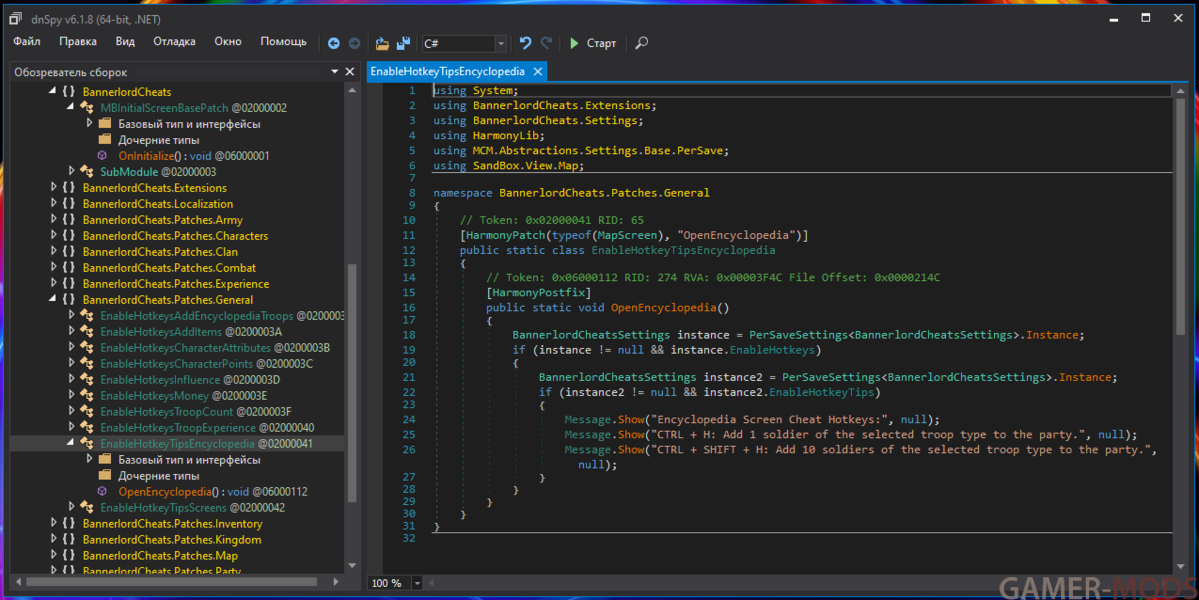
Task: Collapse the BannerlordCheats.Patches.General namespace
Action: click(x=53, y=299)
